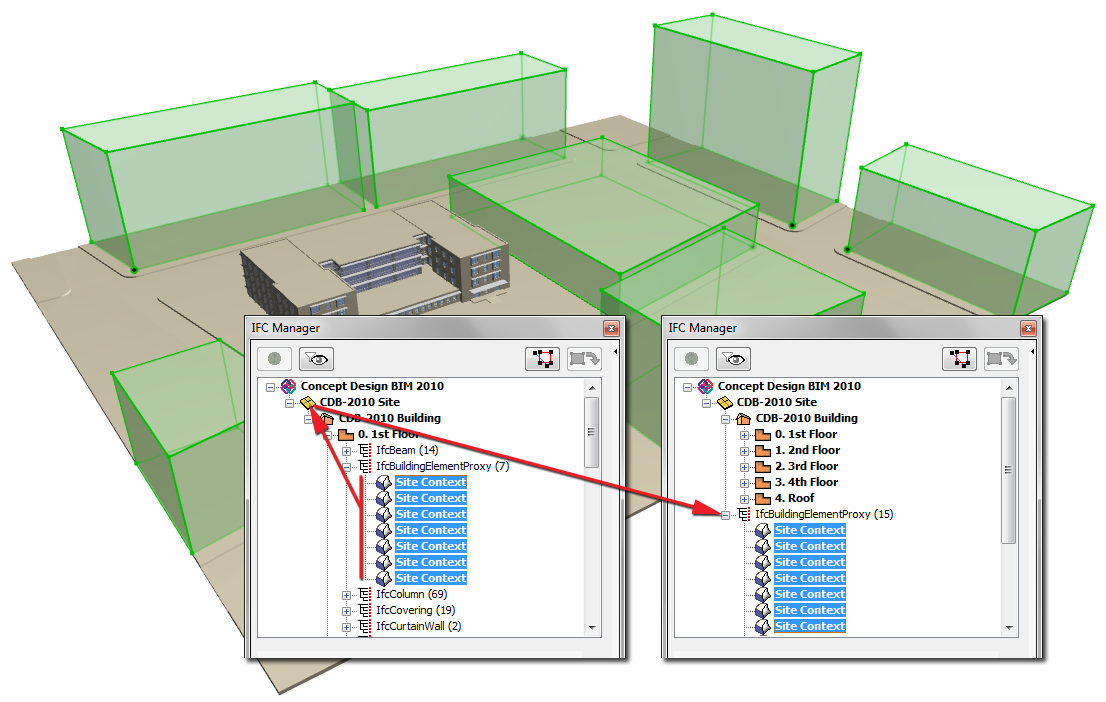Select 'Concept Design BIM 2010' in left window
The width and height of the screenshot is (1106, 702).
372,386
